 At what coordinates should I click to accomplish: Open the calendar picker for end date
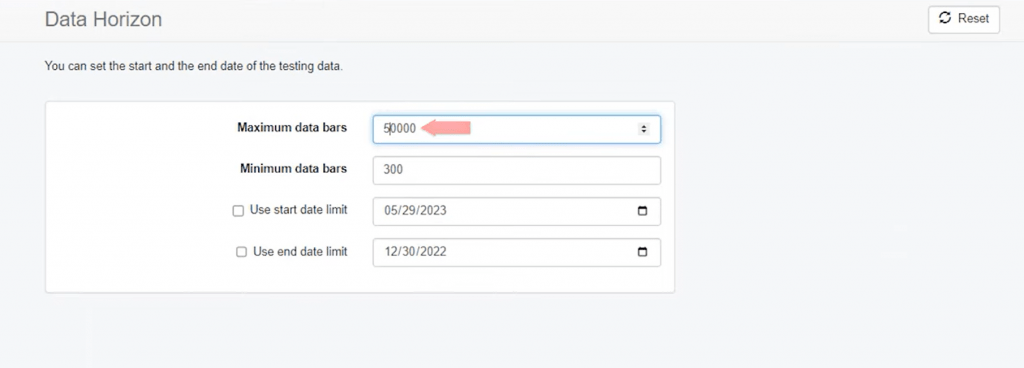tap(642, 253)
